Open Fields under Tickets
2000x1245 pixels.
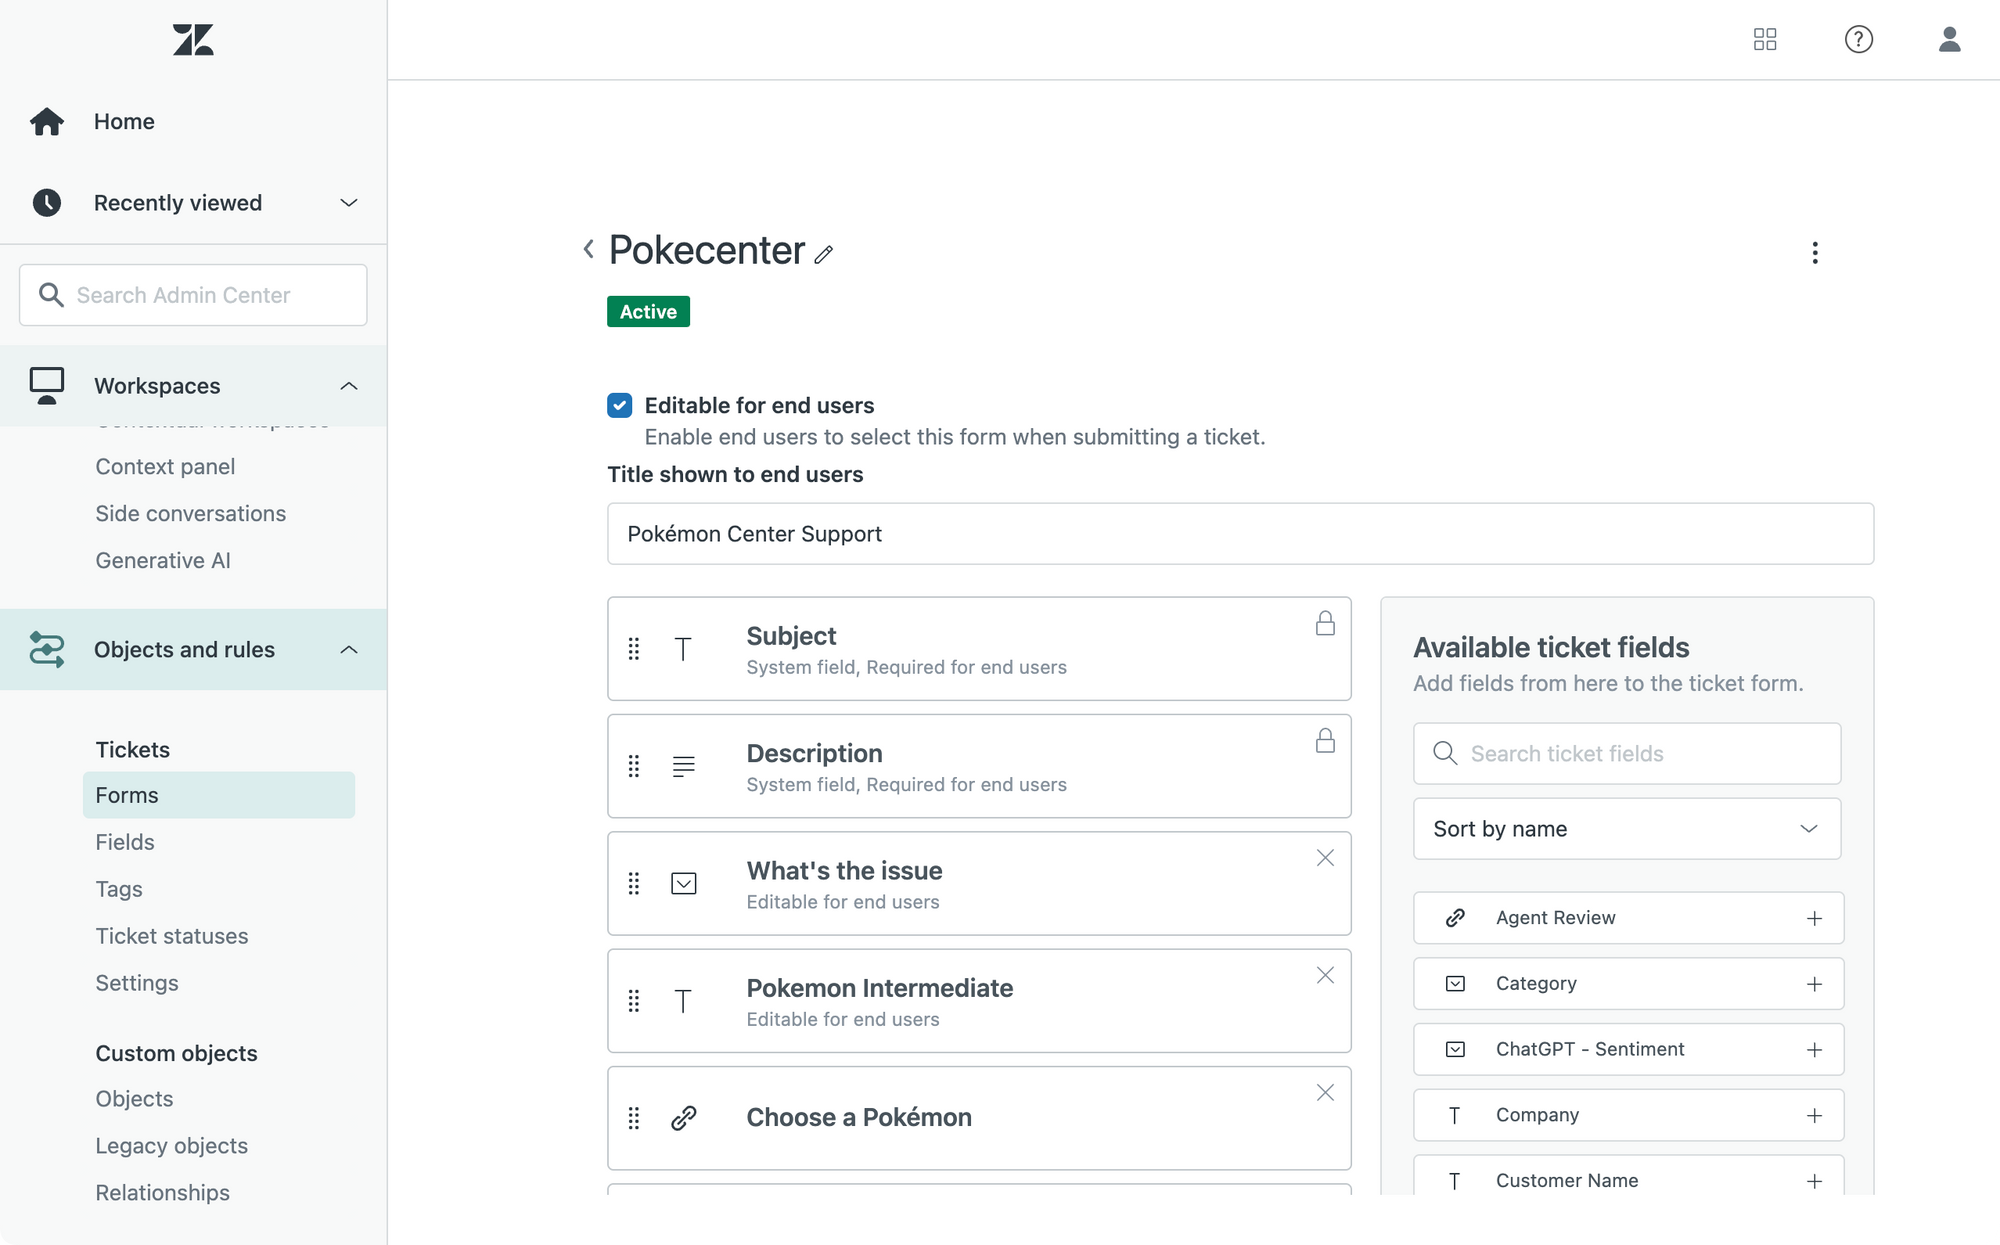[125, 842]
